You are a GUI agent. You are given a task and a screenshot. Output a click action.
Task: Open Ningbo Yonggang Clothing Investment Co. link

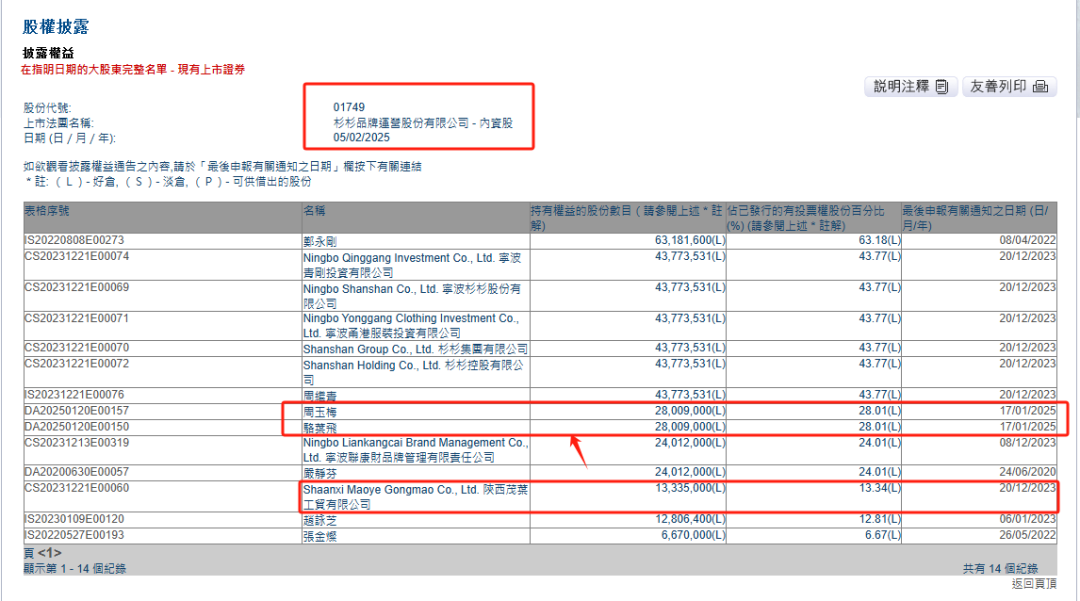(x=411, y=326)
